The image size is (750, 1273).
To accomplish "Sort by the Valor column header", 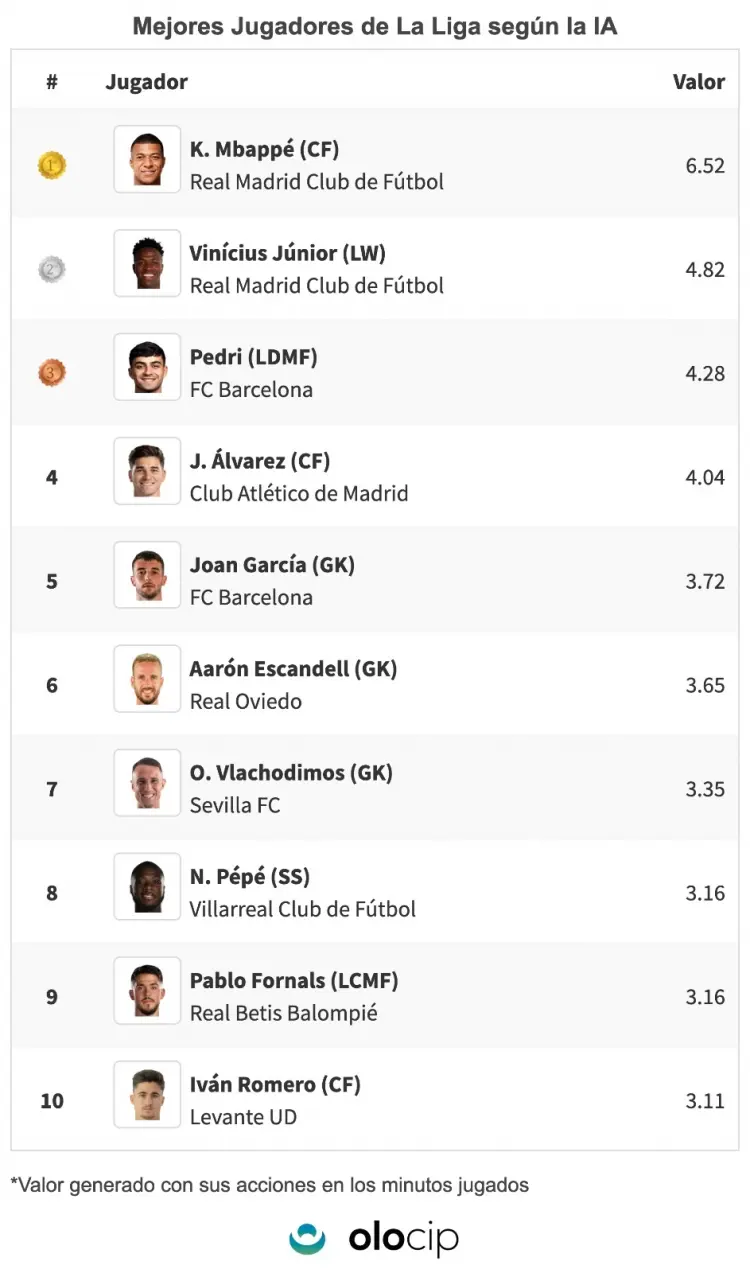I will tap(698, 82).
